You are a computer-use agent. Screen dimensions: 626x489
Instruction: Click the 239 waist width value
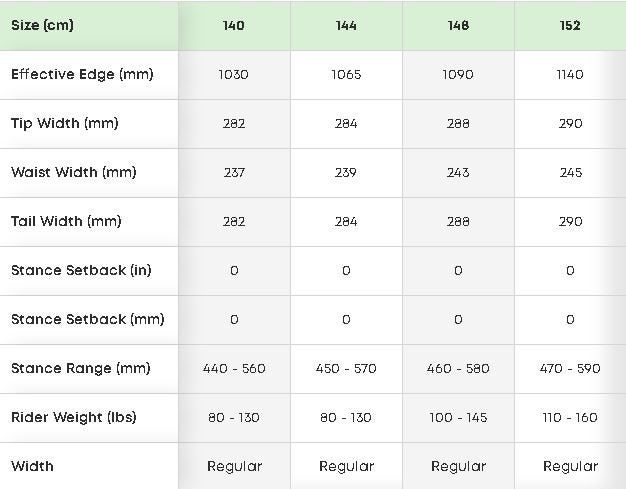(x=346, y=172)
